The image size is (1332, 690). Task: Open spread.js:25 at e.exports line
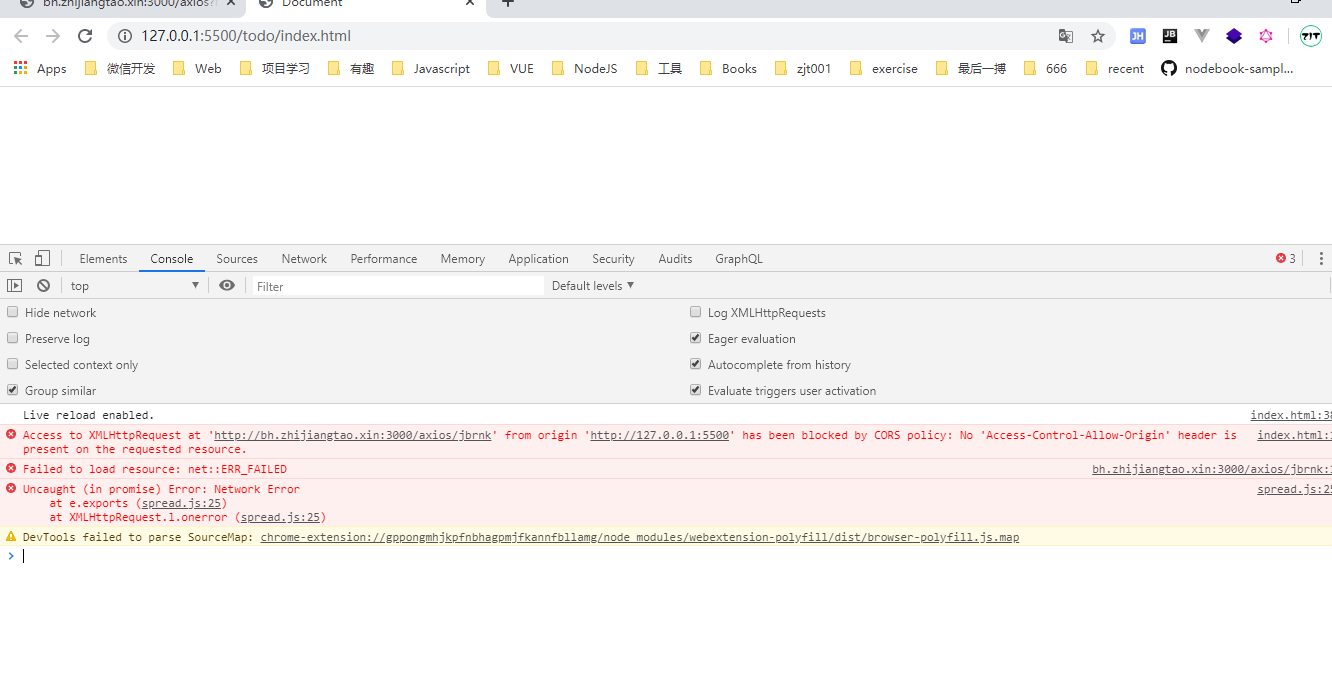coord(181,503)
